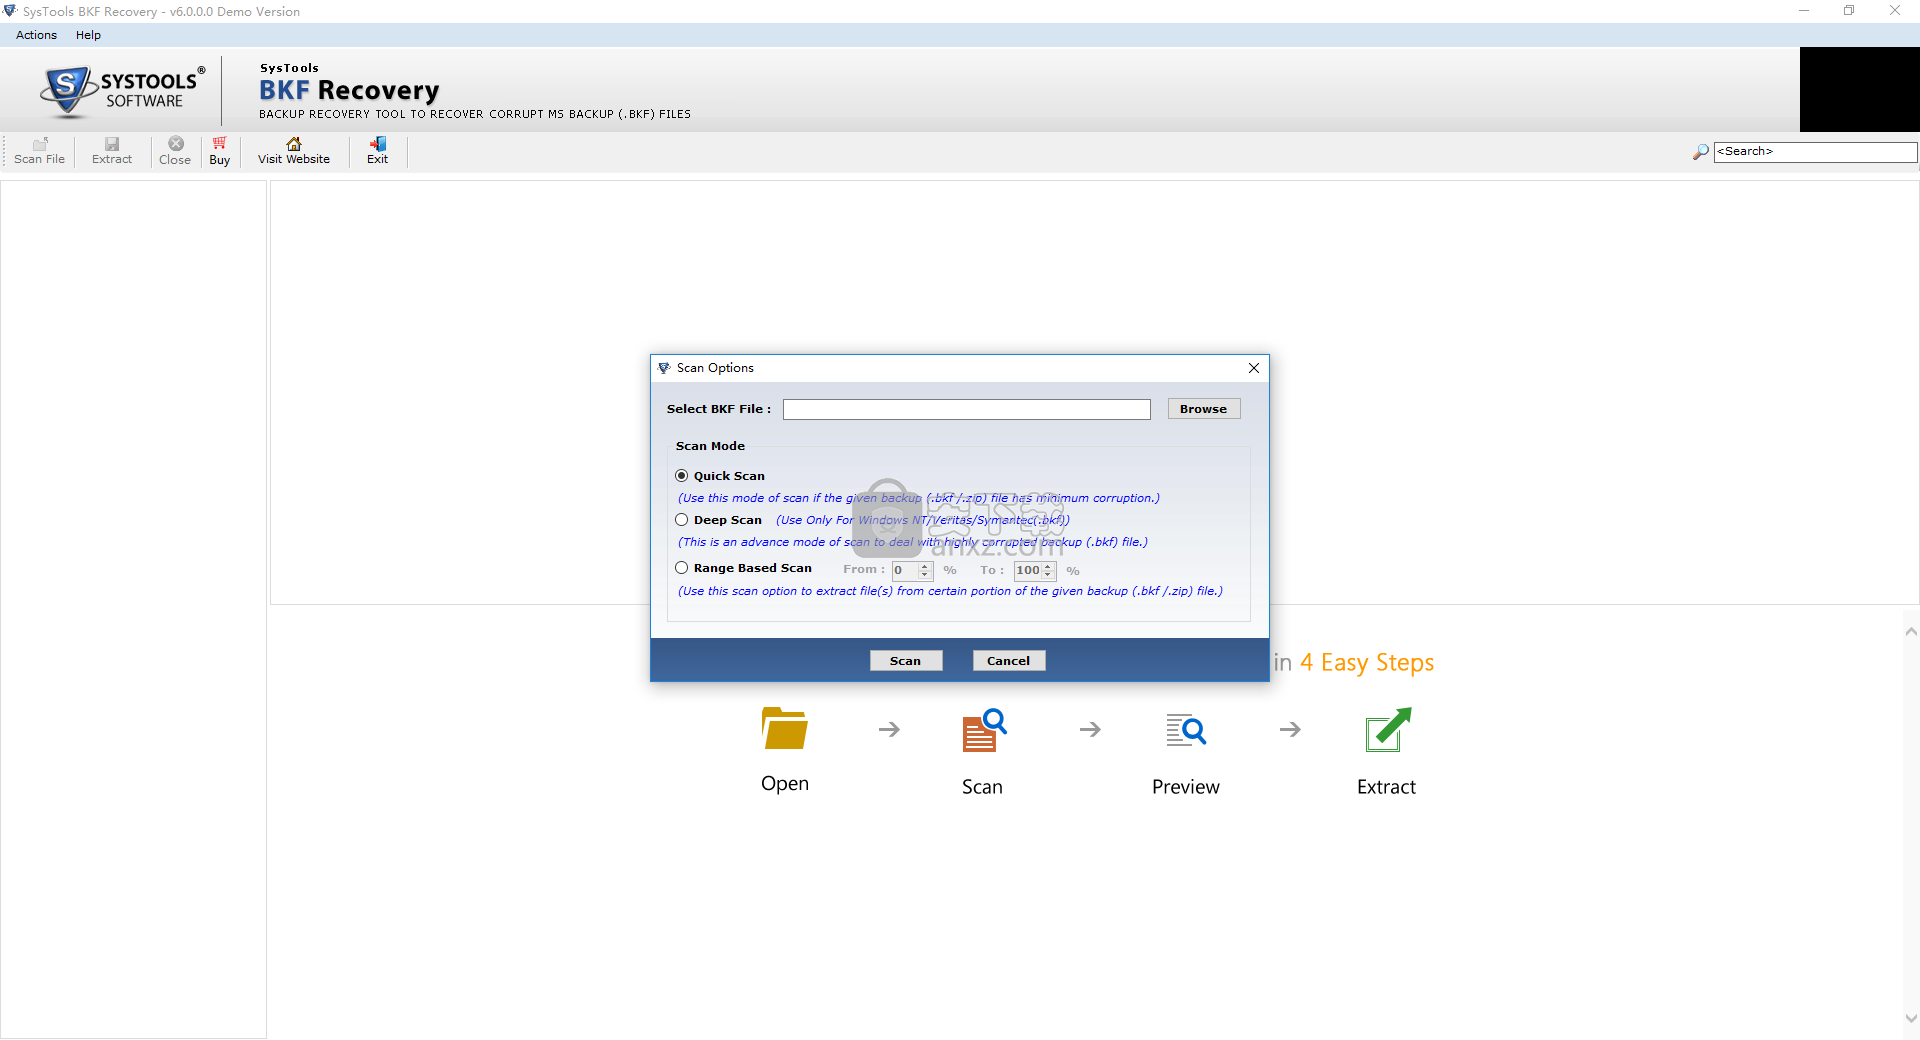The height and width of the screenshot is (1040, 1920).
Task: Decrease the From percentage spinner
Action: [x=925, y=575]
